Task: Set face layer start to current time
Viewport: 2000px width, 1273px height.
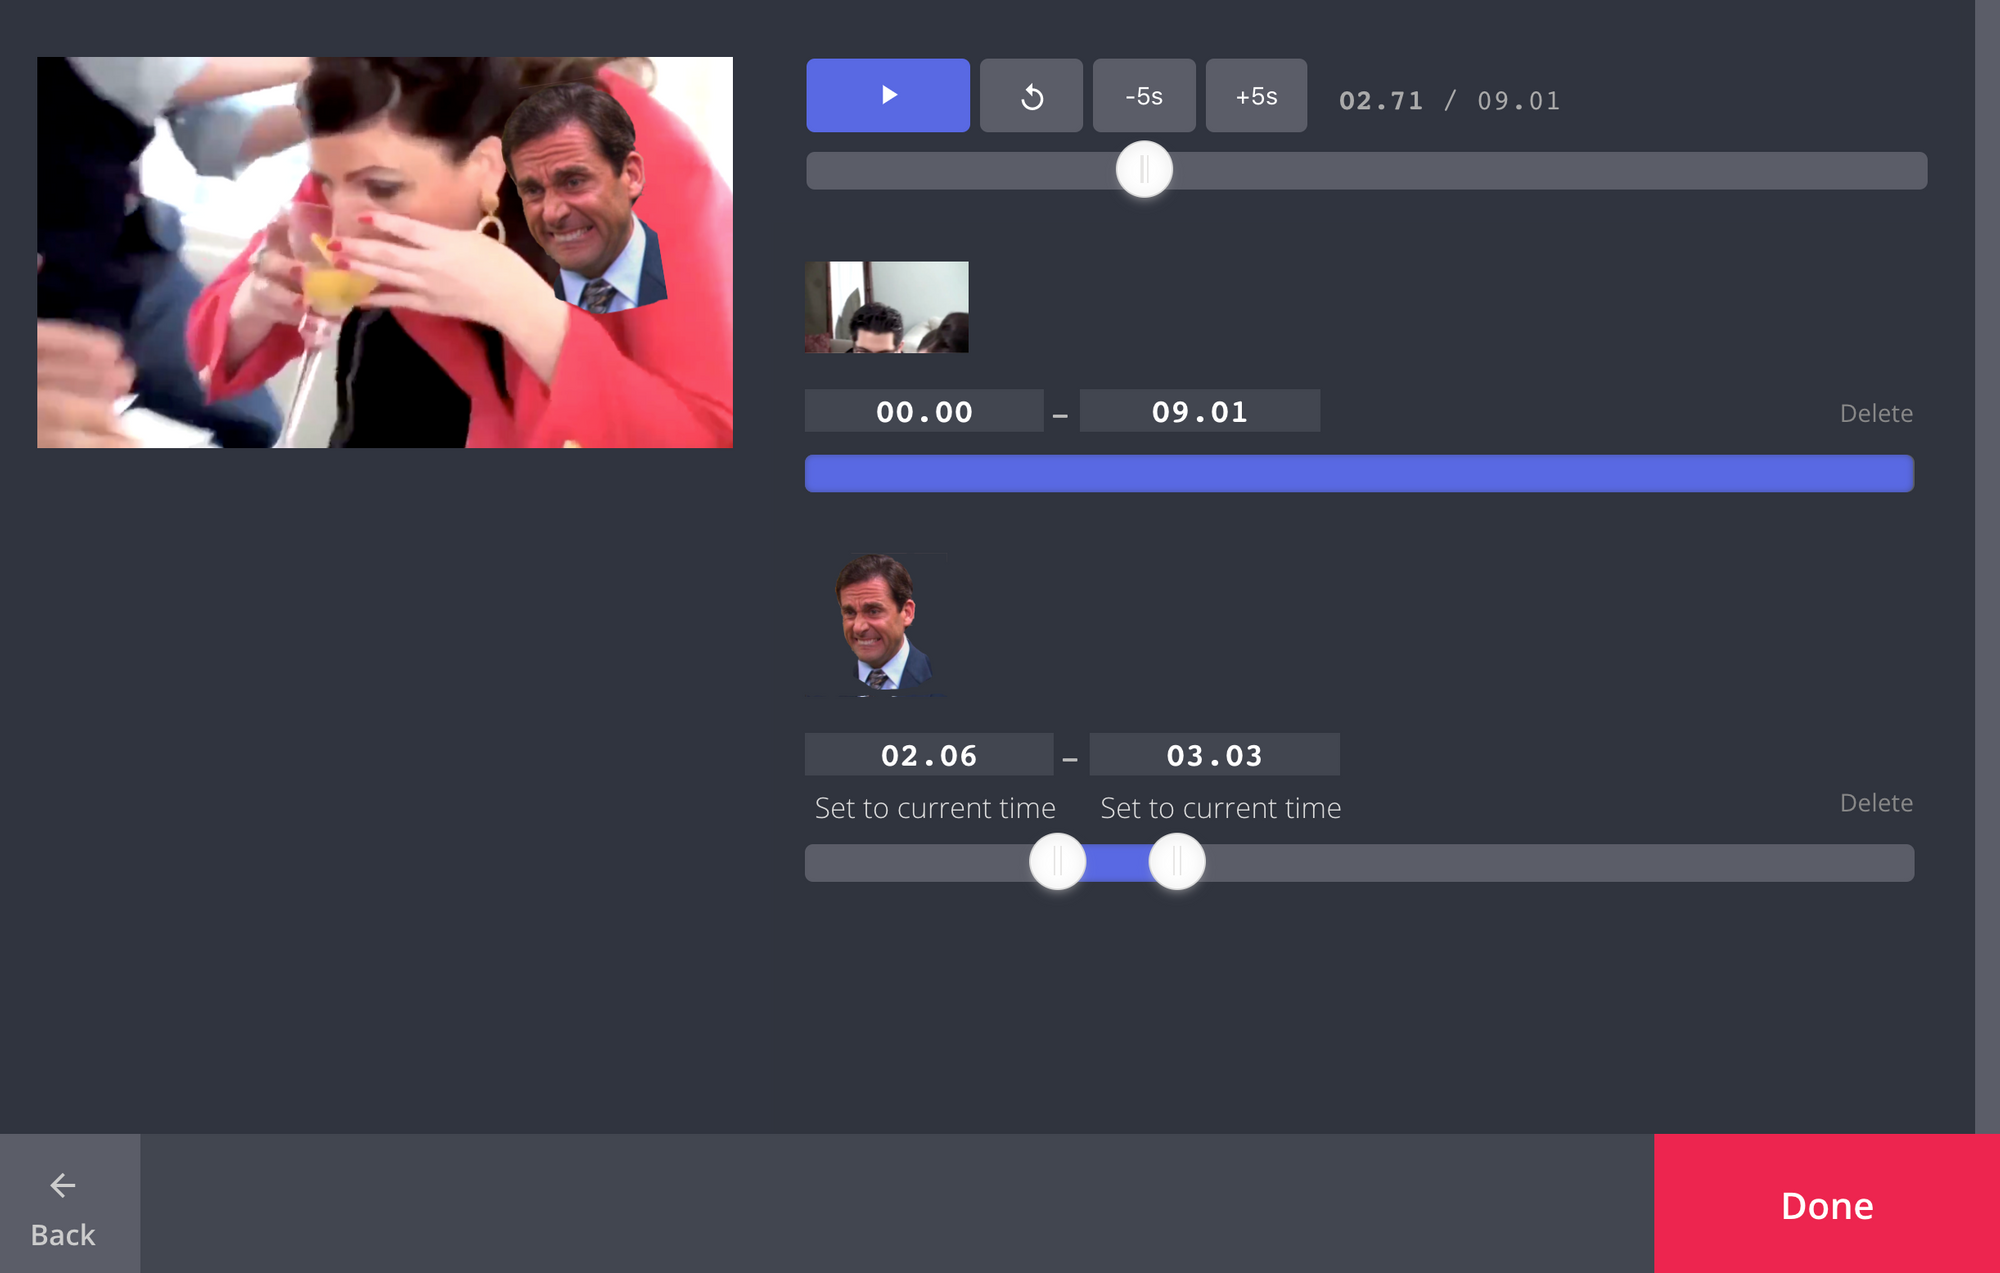Action: point(935,808)
